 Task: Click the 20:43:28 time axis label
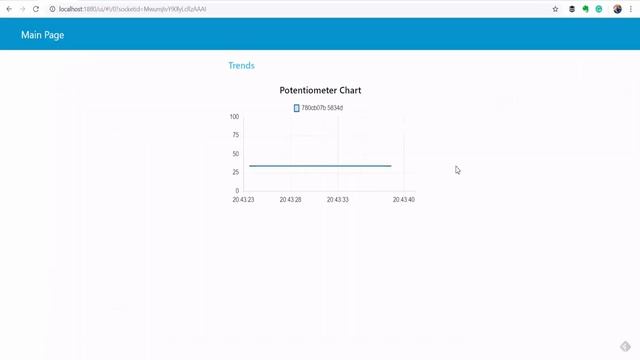coord(290,200)
